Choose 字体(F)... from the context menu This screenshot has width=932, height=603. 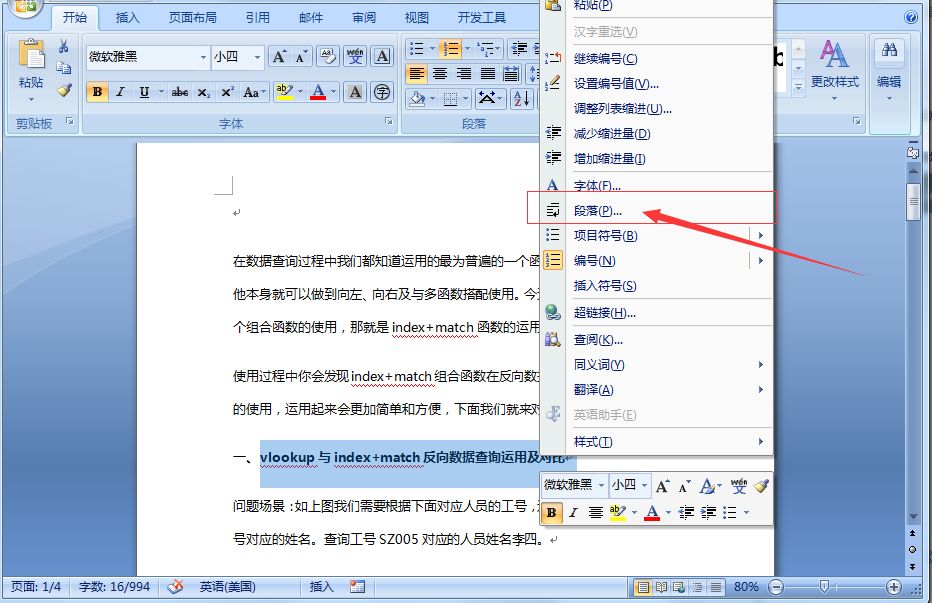pos(657,186)
